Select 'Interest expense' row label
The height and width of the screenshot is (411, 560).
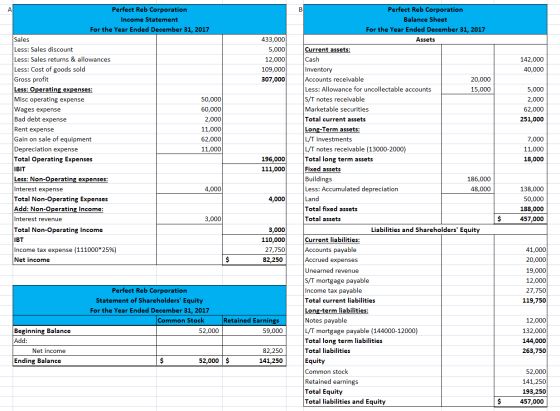tap(38, 189)
